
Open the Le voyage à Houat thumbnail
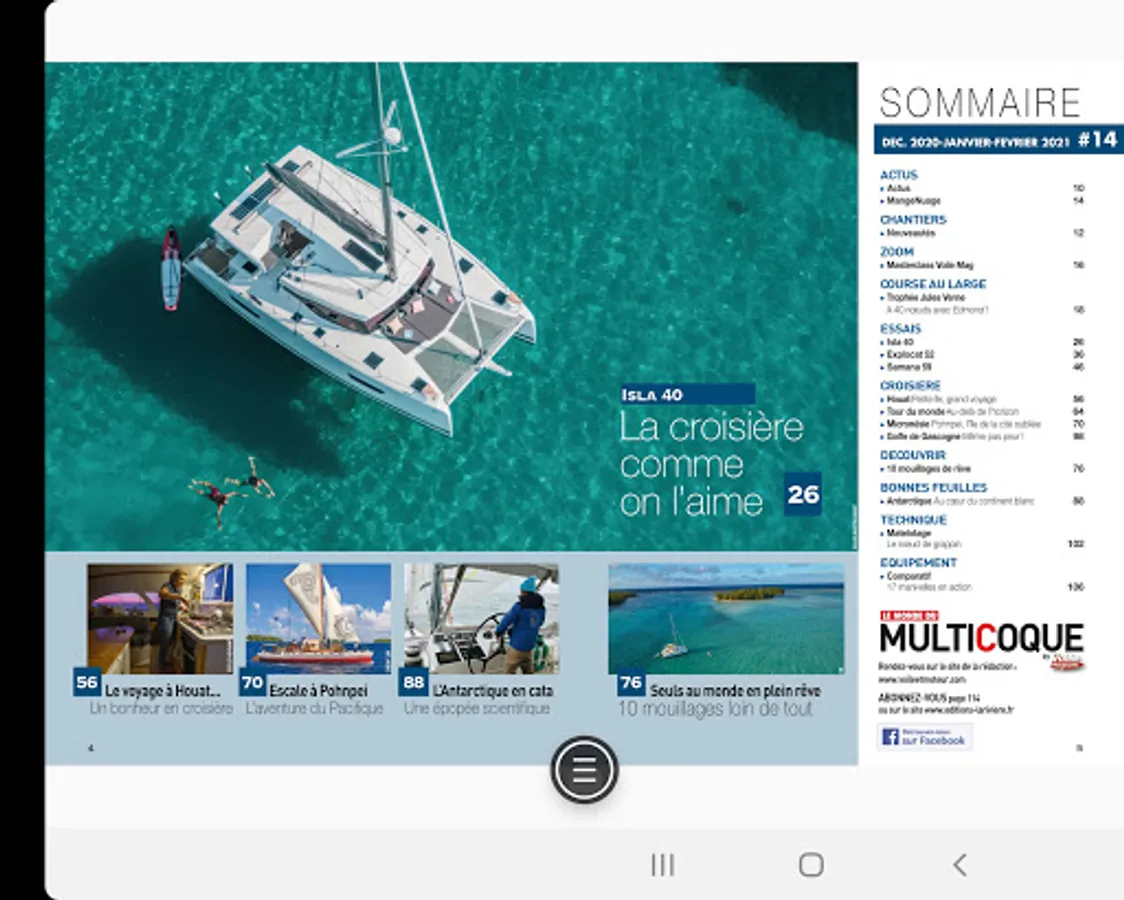(160, 618)
